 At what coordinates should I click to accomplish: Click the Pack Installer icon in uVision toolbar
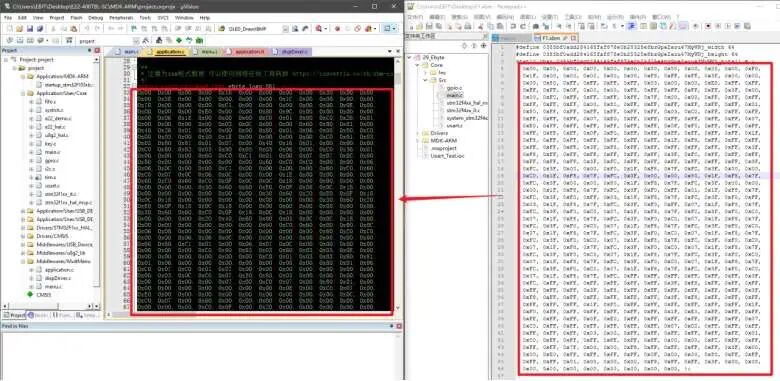point(198,40)
